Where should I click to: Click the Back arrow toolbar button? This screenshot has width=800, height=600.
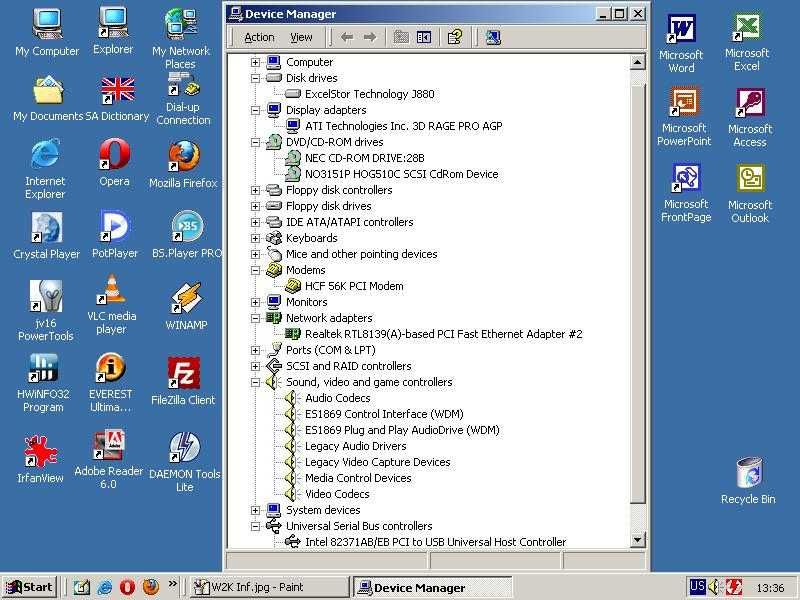click(347, 37)
